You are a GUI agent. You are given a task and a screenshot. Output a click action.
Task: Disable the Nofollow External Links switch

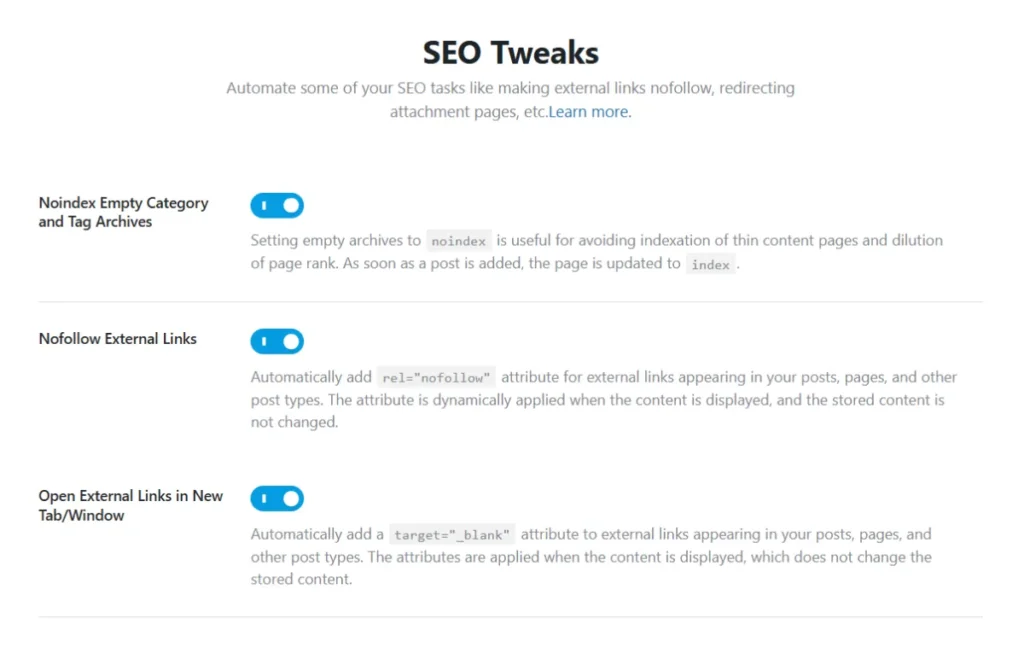pos(277,342)
